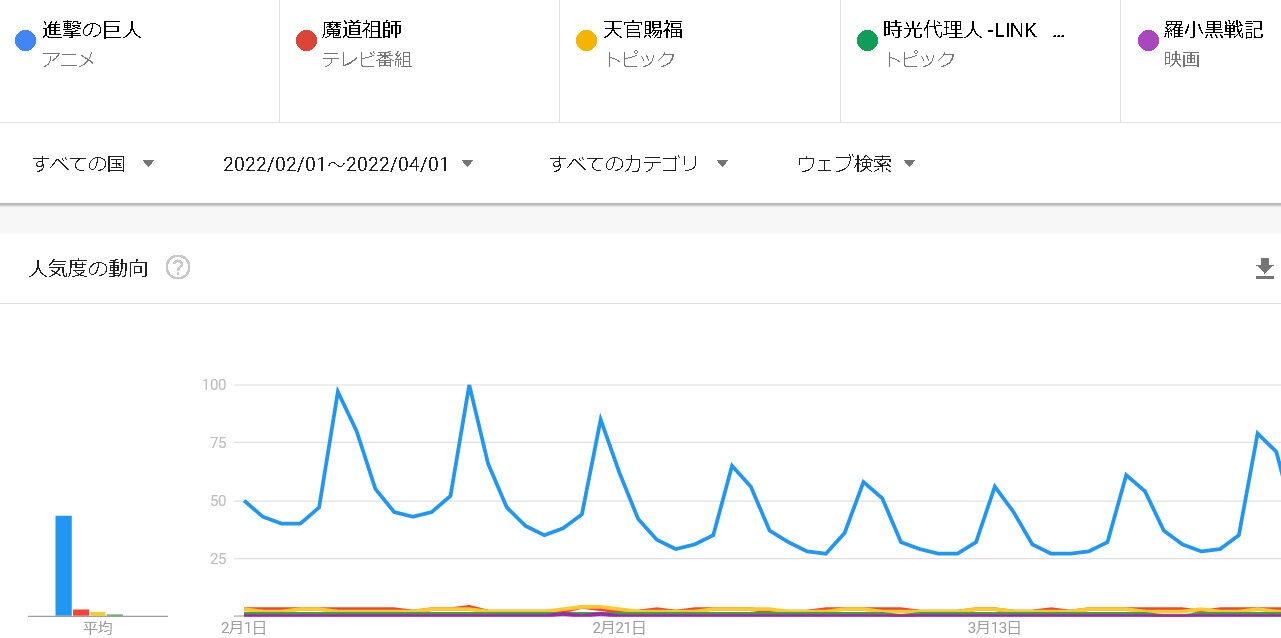Viewport: 1281px width, 638px height.
Task: Click the red dot beside 魔道祖師
Action: coord(306,40)
